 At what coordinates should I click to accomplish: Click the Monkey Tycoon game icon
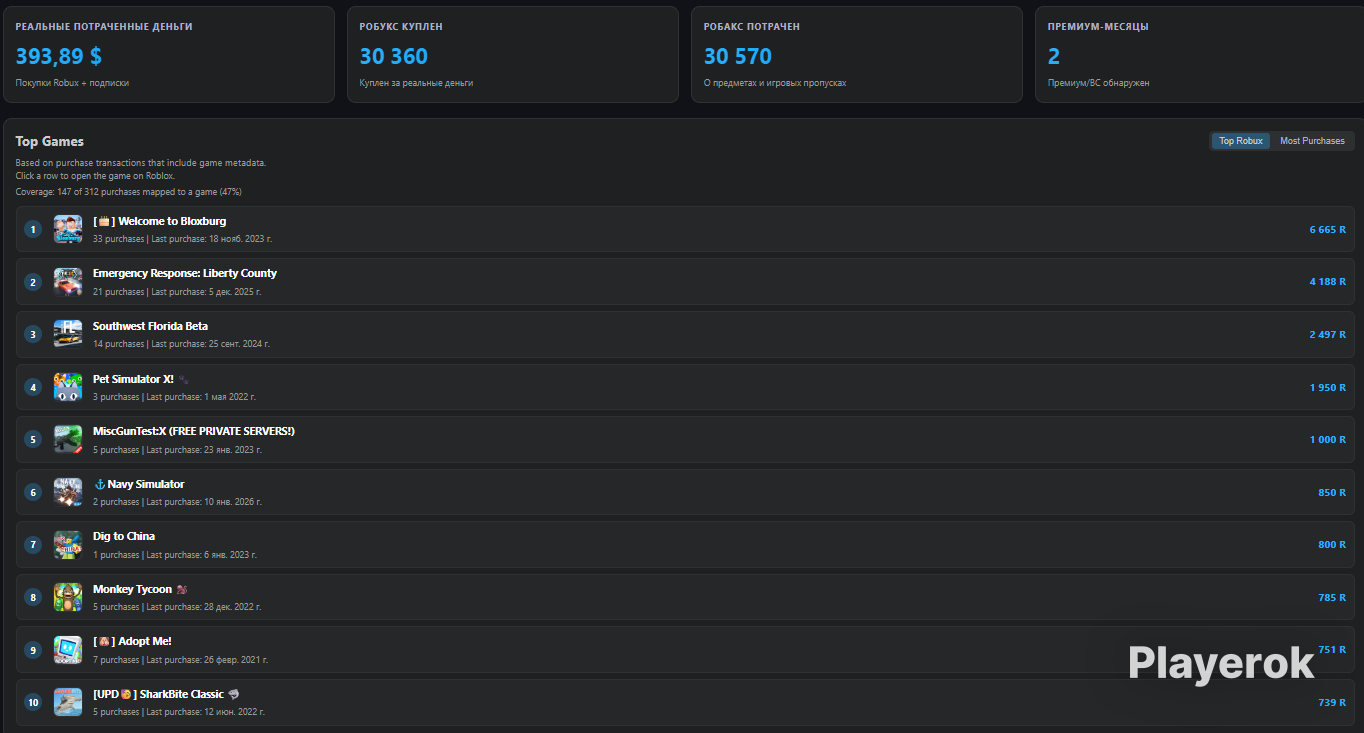coord(68,597)
